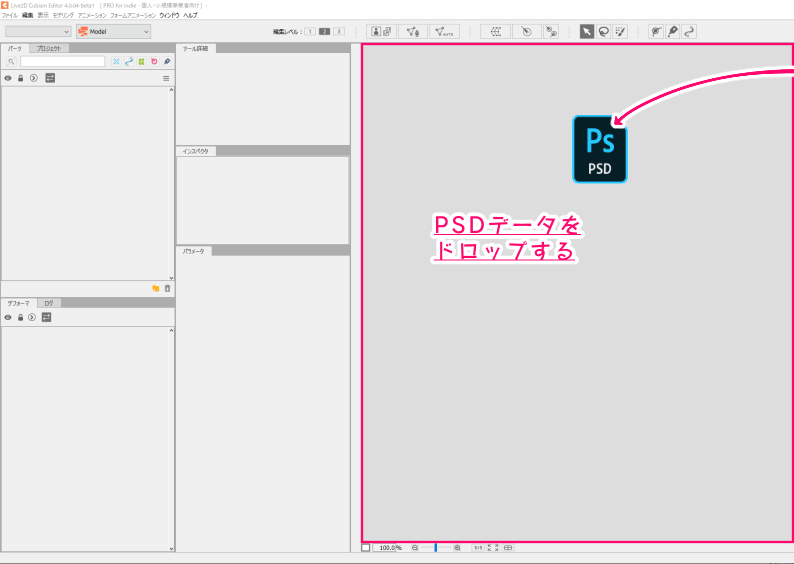Open the Model workspace dropdown

click(113, 31)
